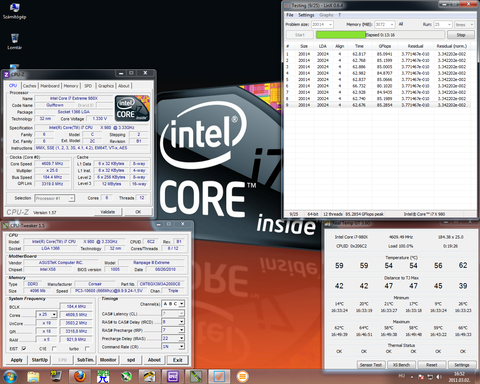
Task: Click OK in the CPU-Z window
Action: coord(138,212)
